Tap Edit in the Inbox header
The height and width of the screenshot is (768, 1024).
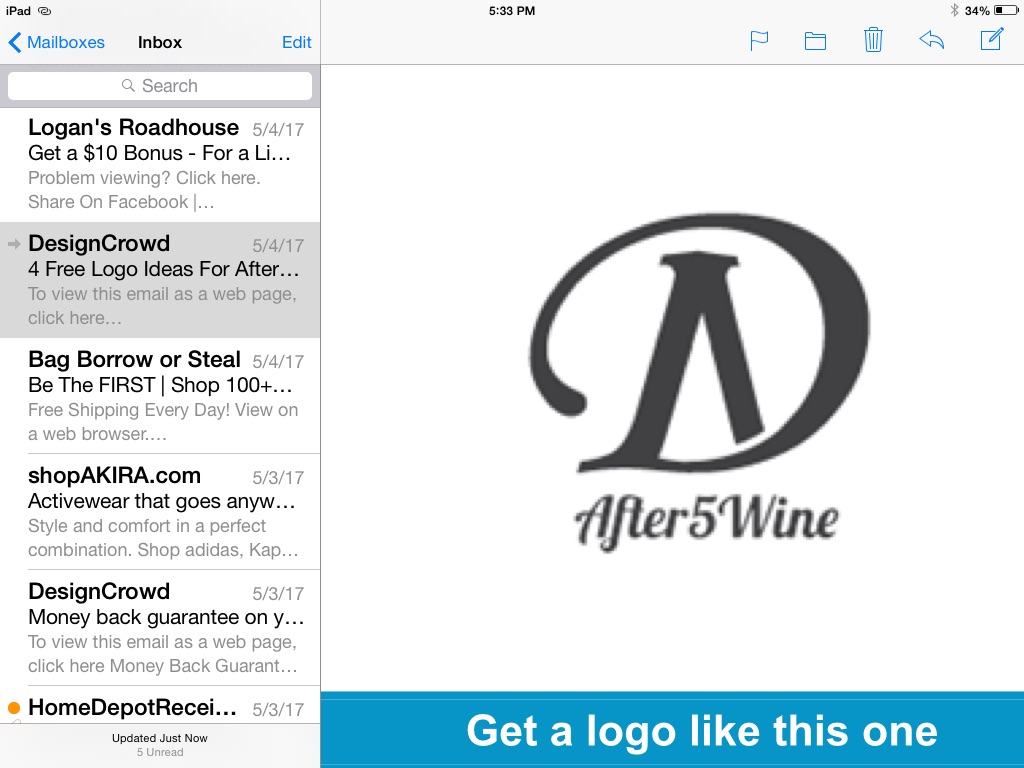pos(296,42)
